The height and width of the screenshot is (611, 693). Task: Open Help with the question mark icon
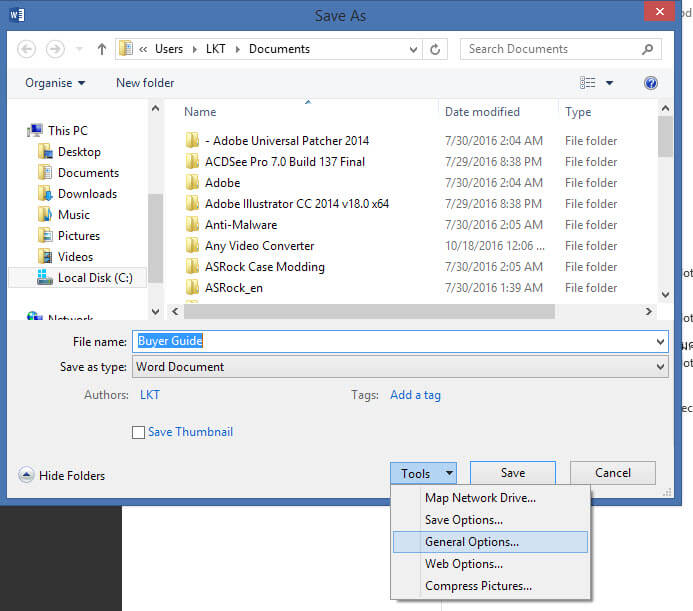coord(651,83)
